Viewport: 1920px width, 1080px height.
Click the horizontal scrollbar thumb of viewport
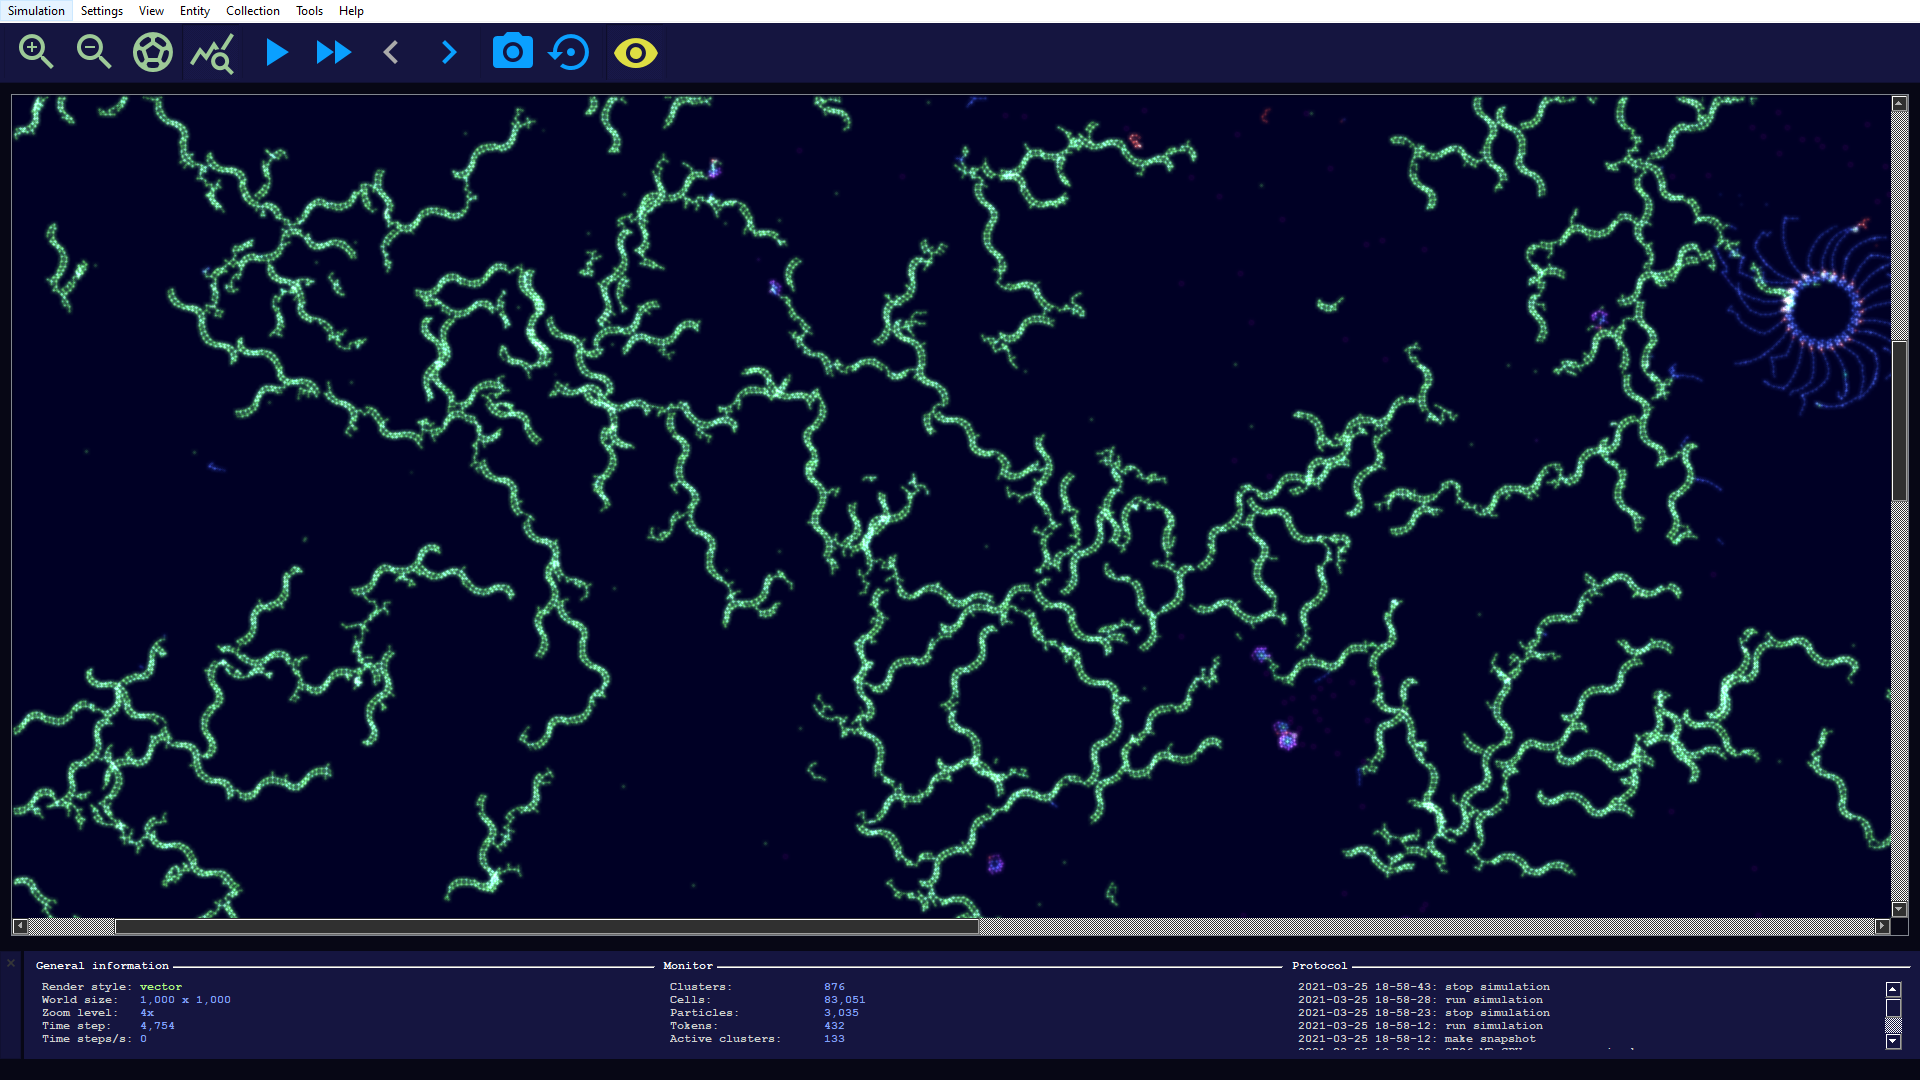[x=546, y=927]
